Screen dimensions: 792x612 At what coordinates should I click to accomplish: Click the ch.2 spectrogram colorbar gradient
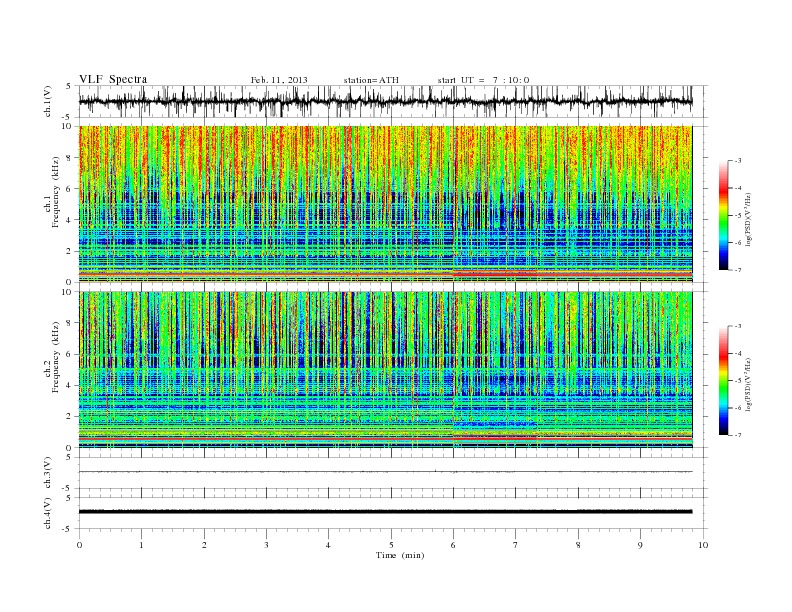pos(723,380)
